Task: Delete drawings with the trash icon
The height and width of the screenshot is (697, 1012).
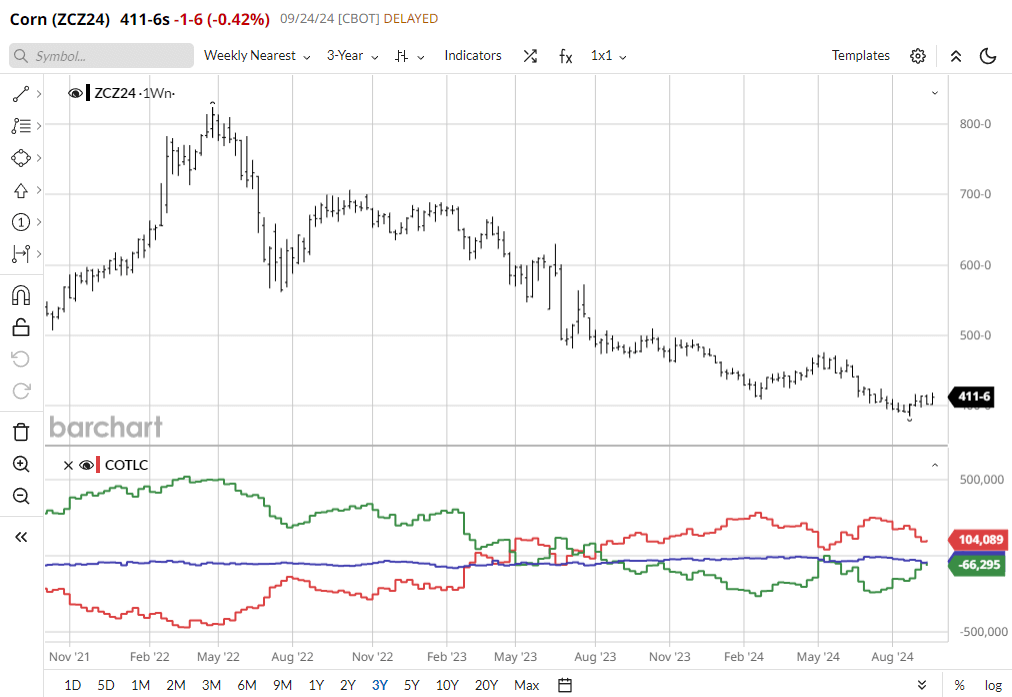Action: [20, 432]
